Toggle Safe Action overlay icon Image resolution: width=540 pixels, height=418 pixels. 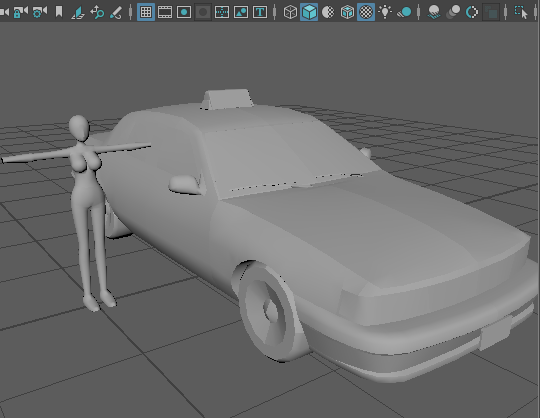point(241,12)
